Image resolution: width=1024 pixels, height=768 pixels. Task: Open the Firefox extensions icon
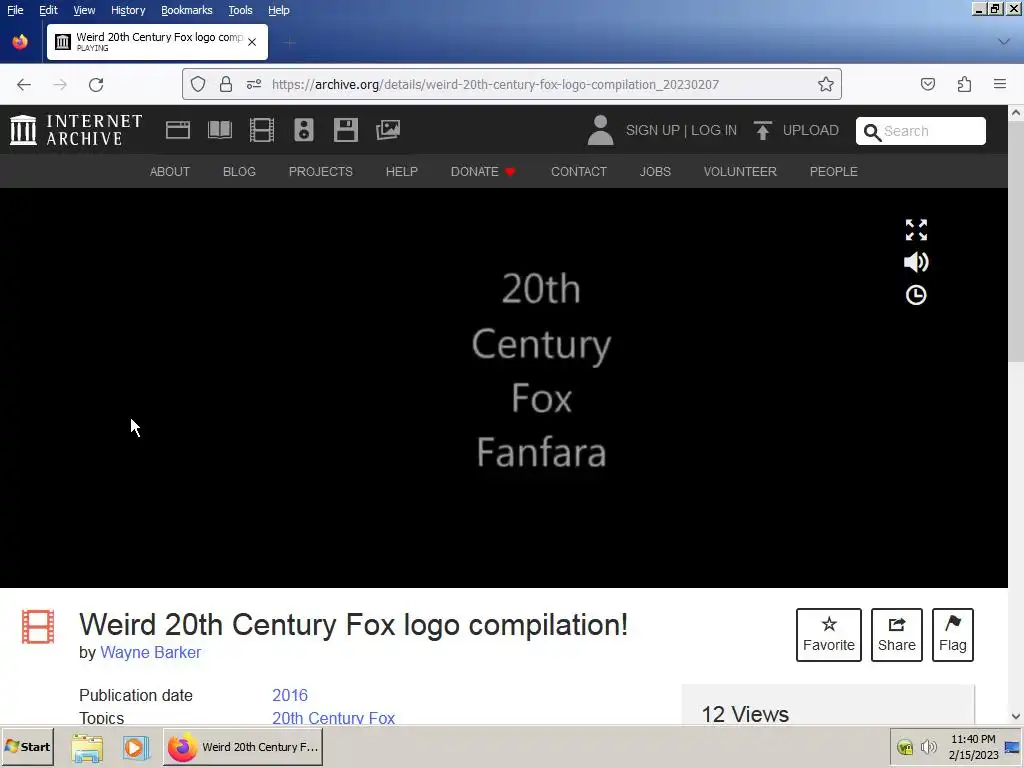coord(964,84)
